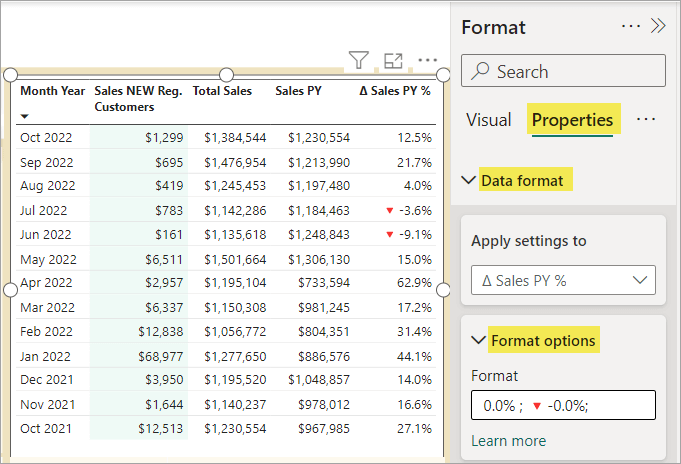Click the 12.5% cell
This screenshot has height=464, width=681.
[x=414, y=138]
